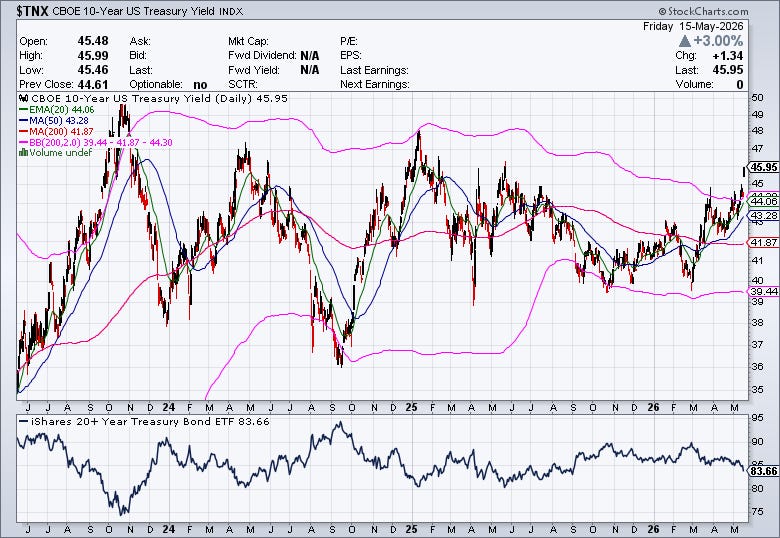Click the iShares 20+ Year Treasury Bond ETF legend
Image resolution: width=780 pixels, height=538 pixels.
(150, 422)
